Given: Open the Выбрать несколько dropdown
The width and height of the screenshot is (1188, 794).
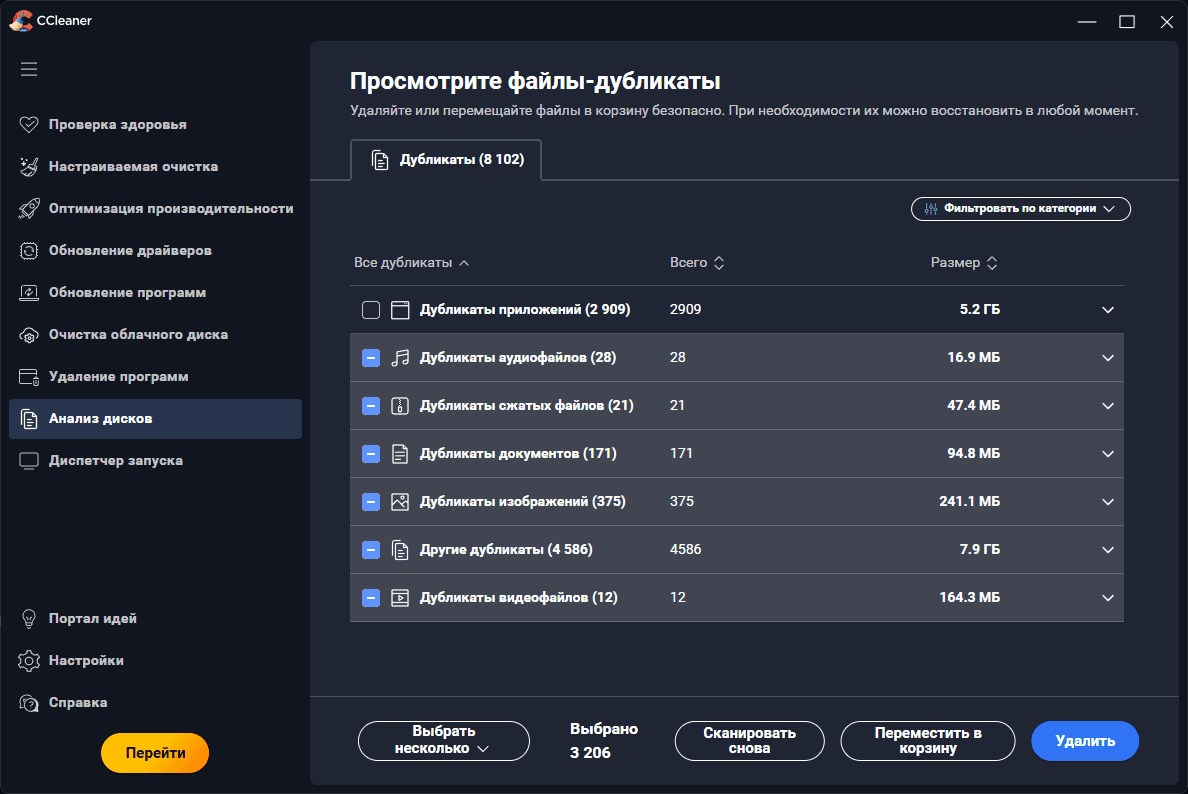Looking at the screenshot, I should (x=443, y=740).
